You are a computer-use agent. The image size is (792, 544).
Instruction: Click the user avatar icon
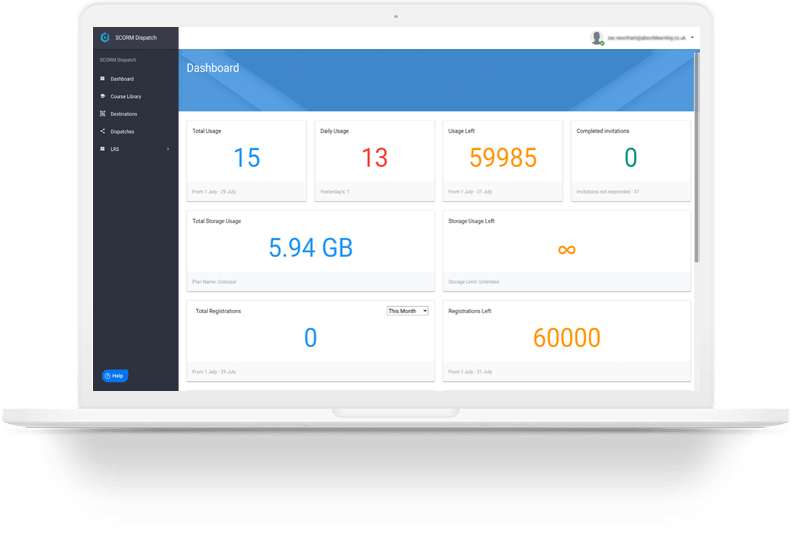click(597, 38)
